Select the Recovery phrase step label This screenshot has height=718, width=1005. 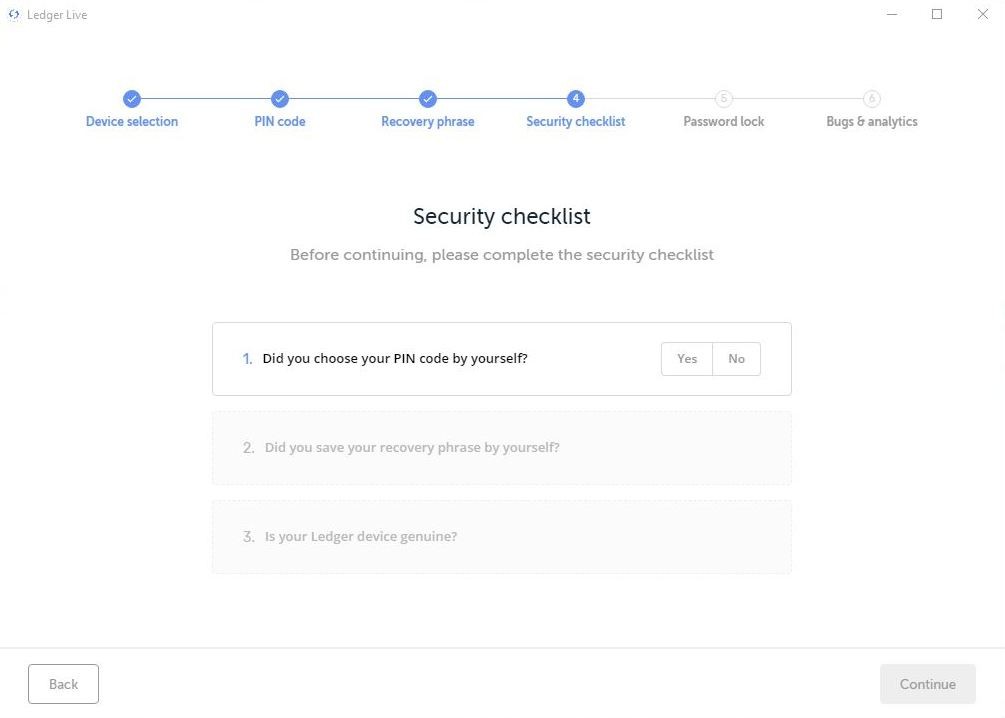tap(428, 122)
